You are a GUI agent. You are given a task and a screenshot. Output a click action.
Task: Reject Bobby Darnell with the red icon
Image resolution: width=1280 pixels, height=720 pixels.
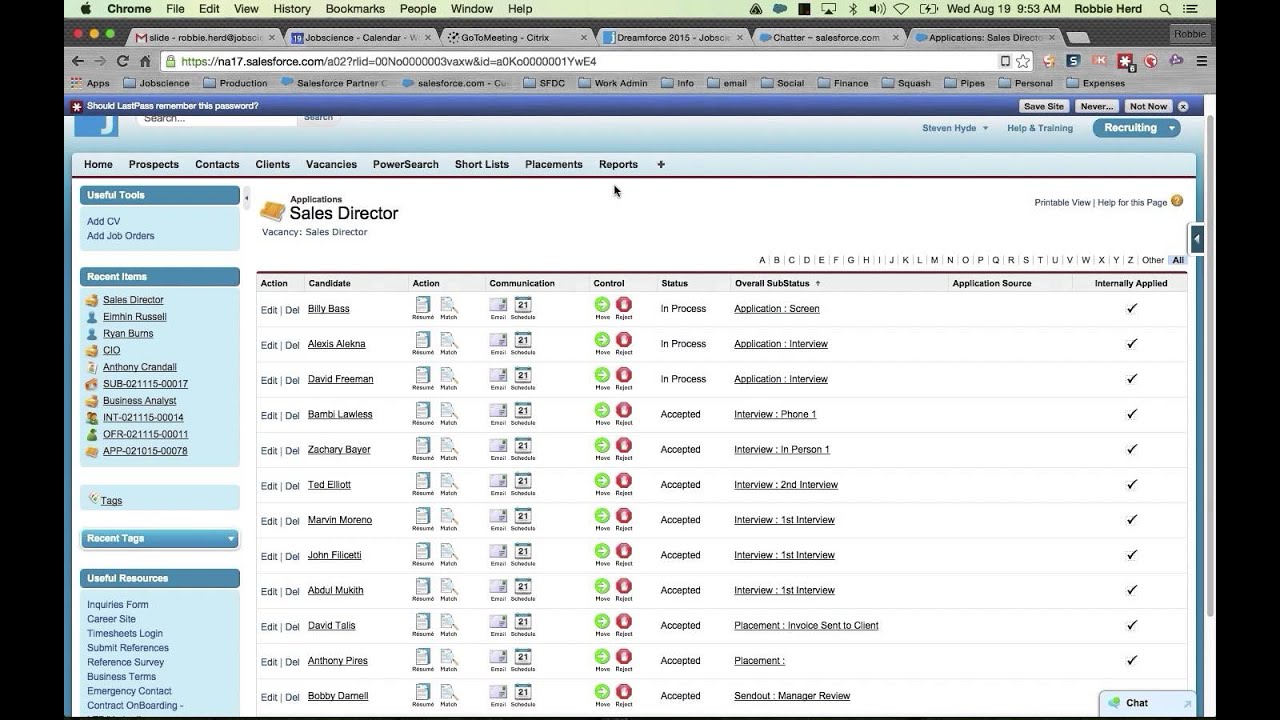click(x=624, y=691)
